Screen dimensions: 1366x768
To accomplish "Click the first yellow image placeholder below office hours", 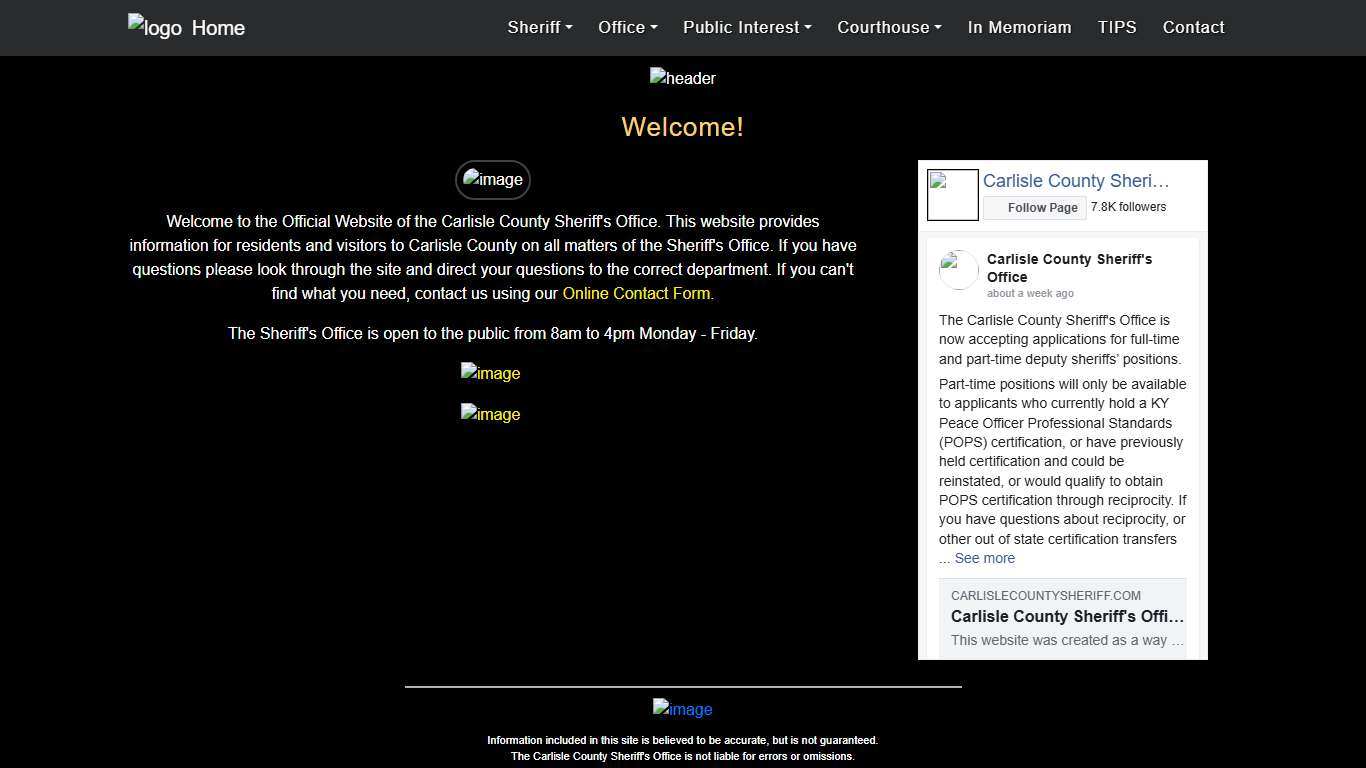I will (x=490, y=373).
